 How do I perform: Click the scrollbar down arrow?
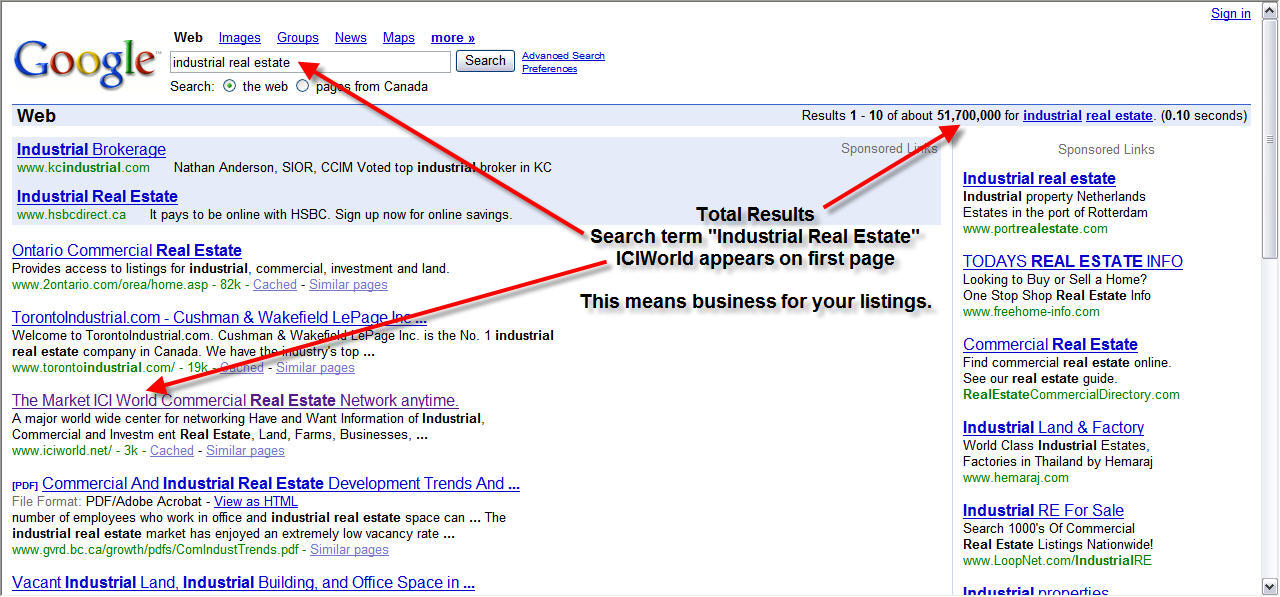1270,586
